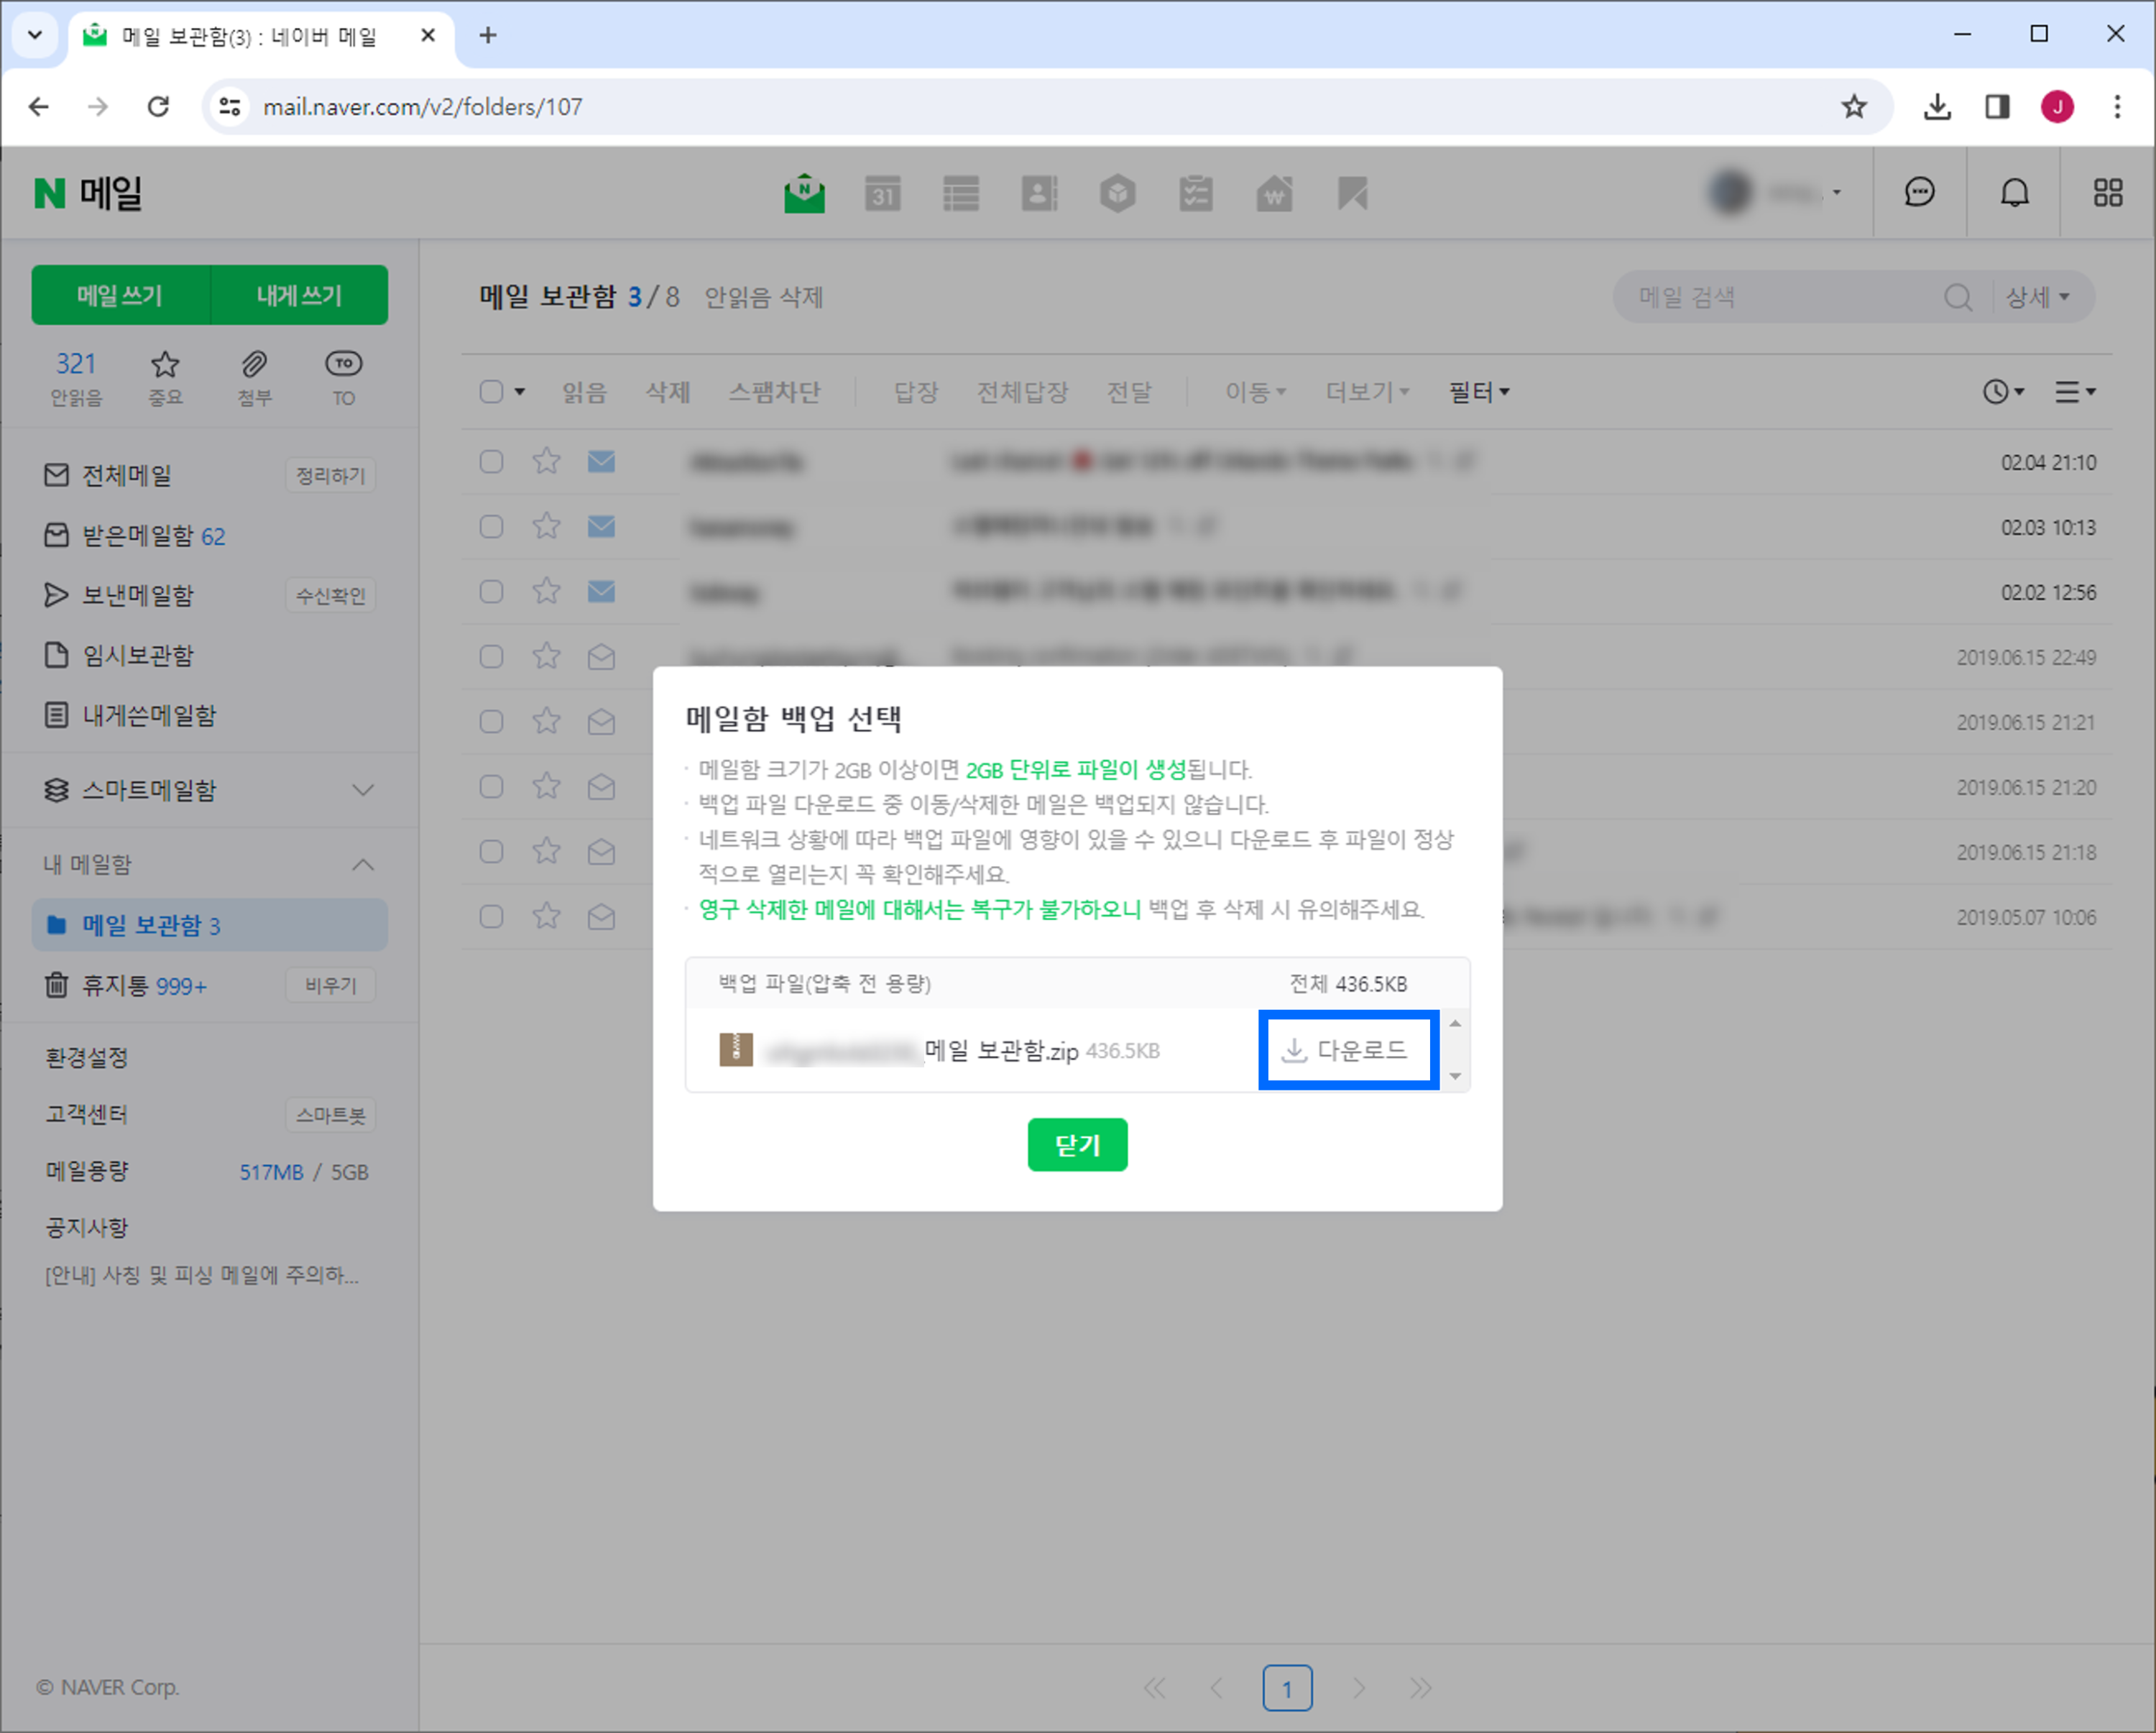Image resolution: width=2156 pixels, height=1733 pixels.
Task: Star the second email in the list
Action: 547,526
